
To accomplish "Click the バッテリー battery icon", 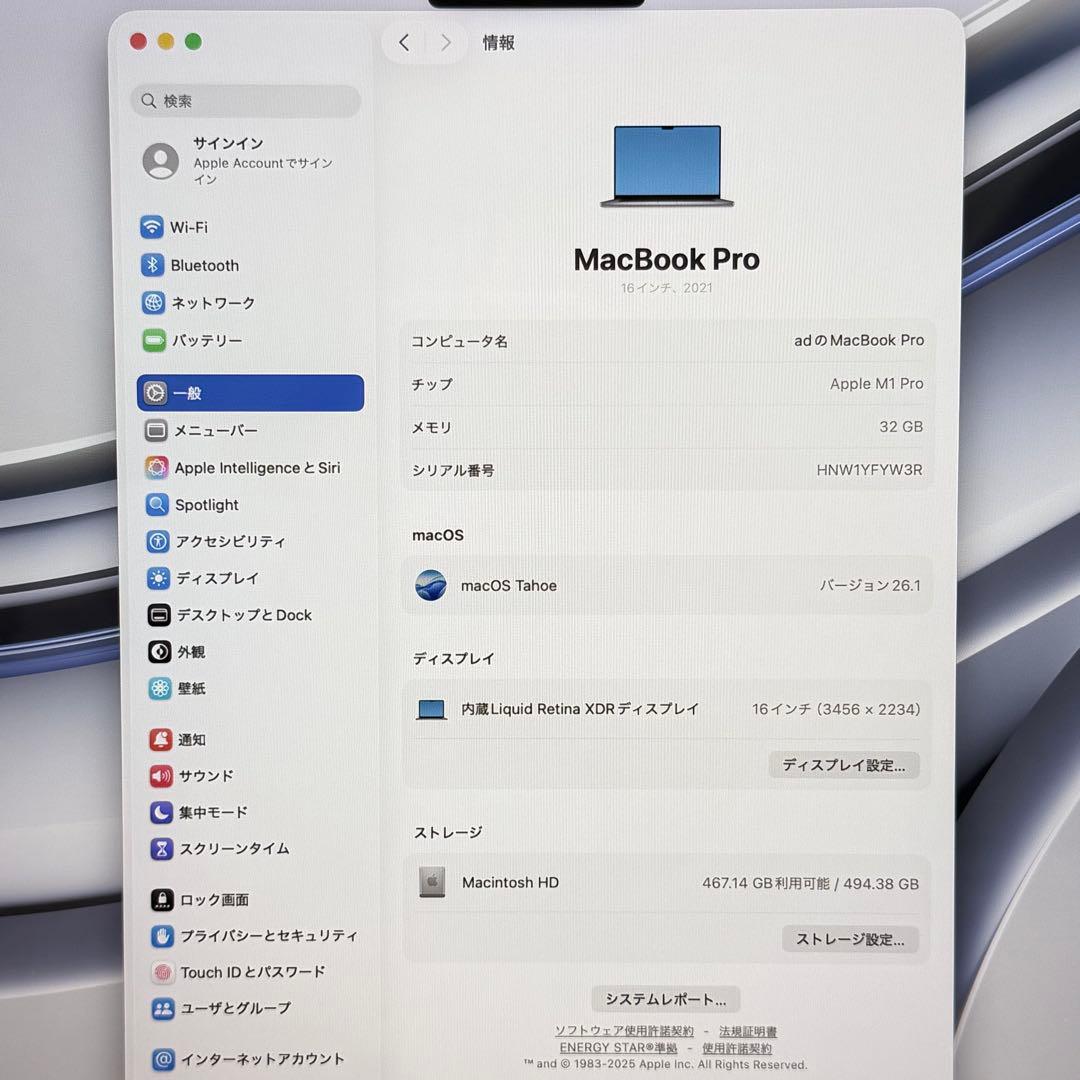I will (x=154, y=340).
